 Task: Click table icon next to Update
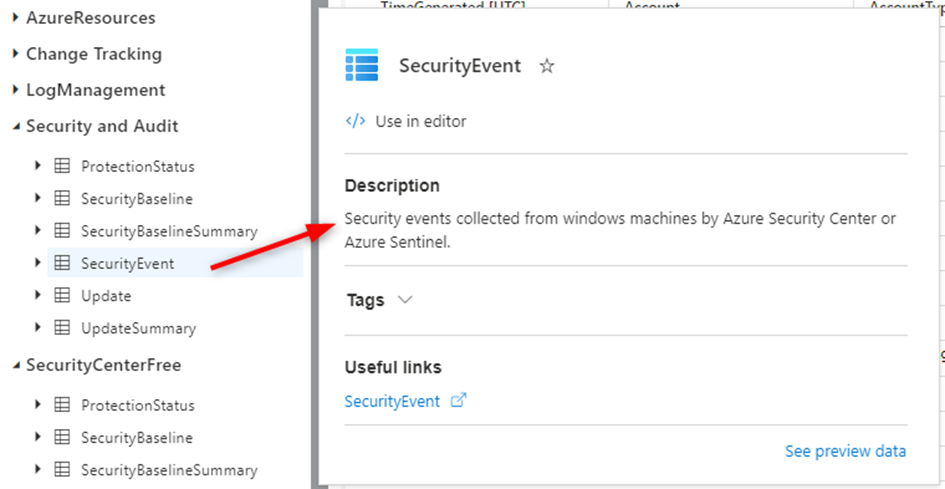click(61, 296)
